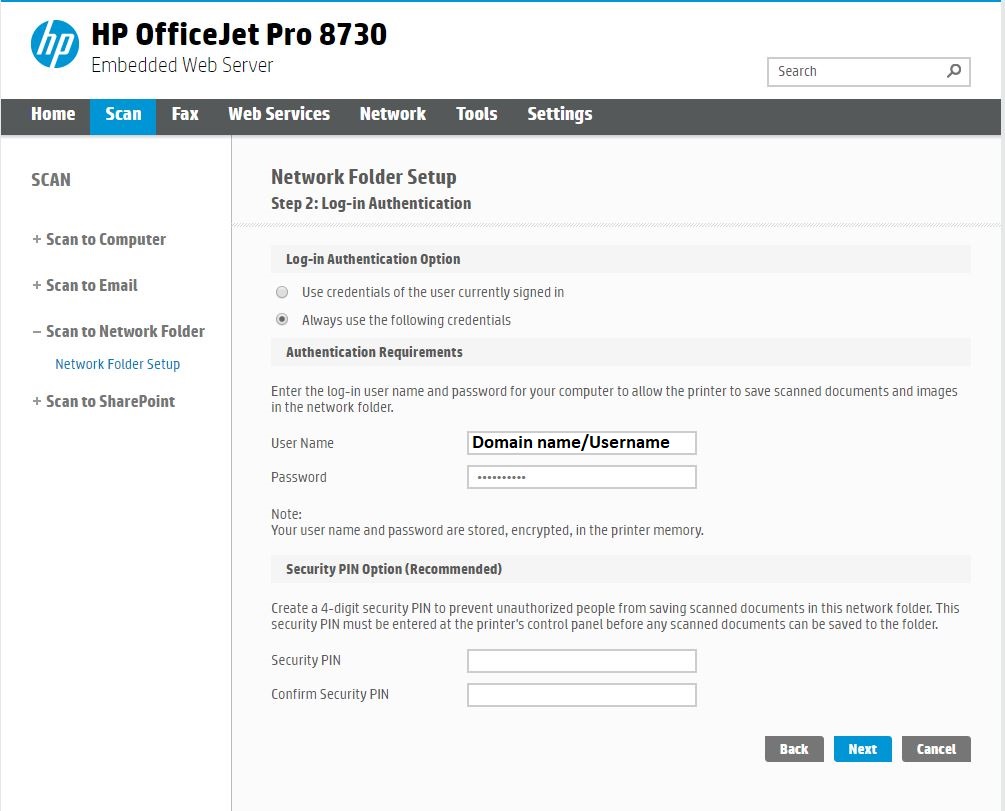Focus the Password field
This screenshot has width=1005, height=811.
(x=582, y=477)
